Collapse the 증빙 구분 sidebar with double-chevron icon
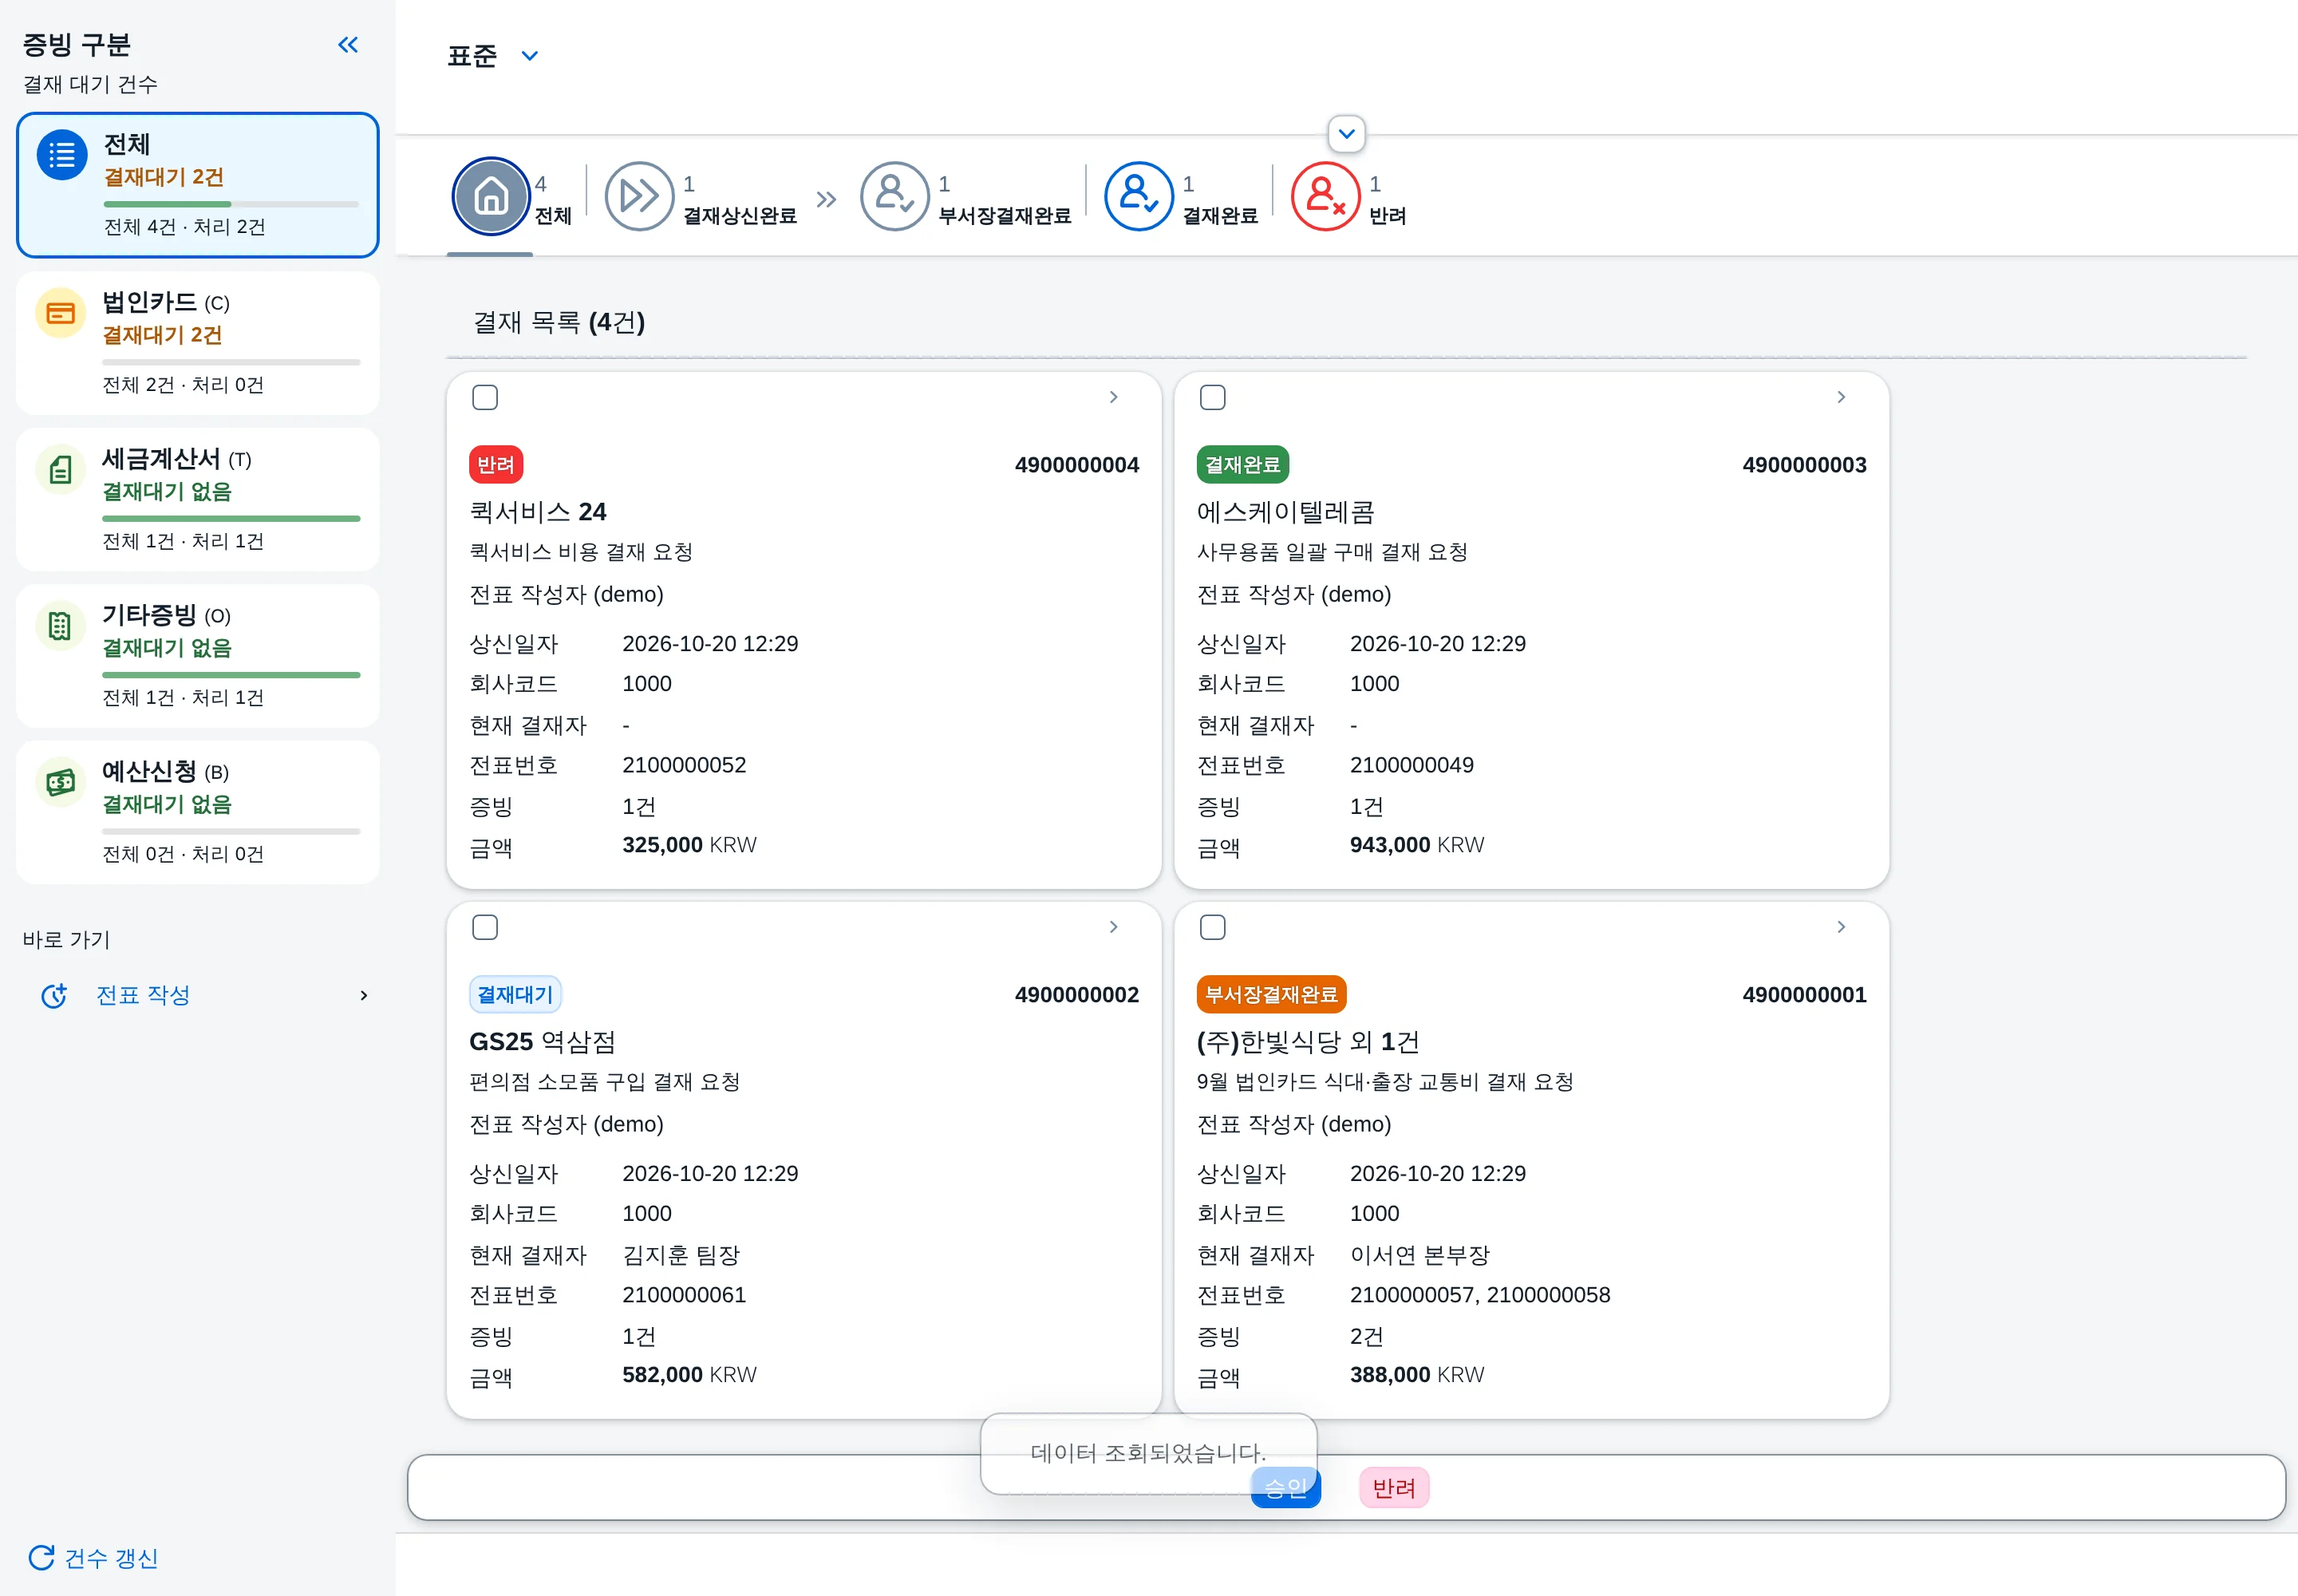This screenshot has height=1596, width=2298. pyautogui.click(x=348, y=45)
